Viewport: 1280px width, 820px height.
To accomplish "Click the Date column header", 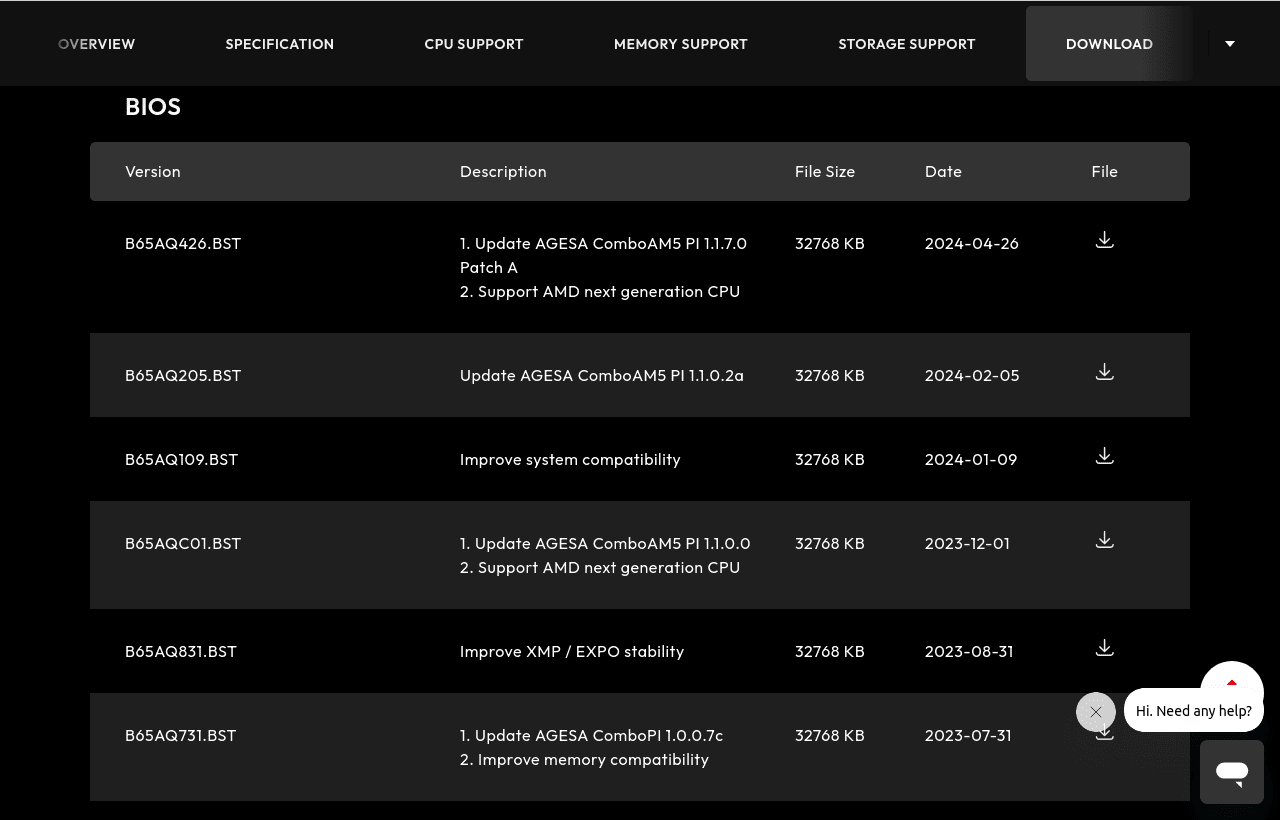I will 943,171.
